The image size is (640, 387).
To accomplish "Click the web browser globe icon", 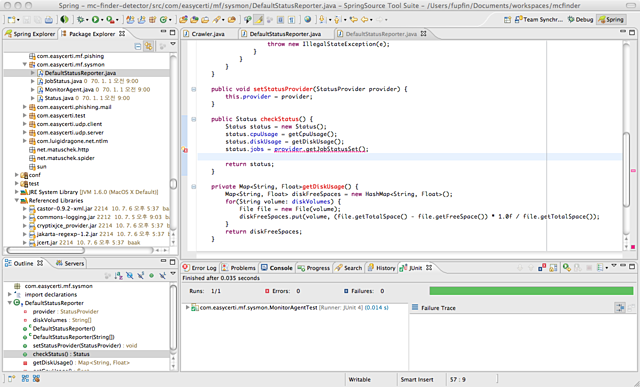I will click(x=308, y=19).
